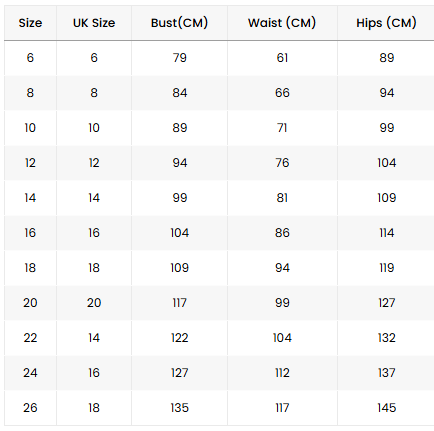Select bust value 135 in last row
Screen dimensions: 434x431
[x=180, y=408]
